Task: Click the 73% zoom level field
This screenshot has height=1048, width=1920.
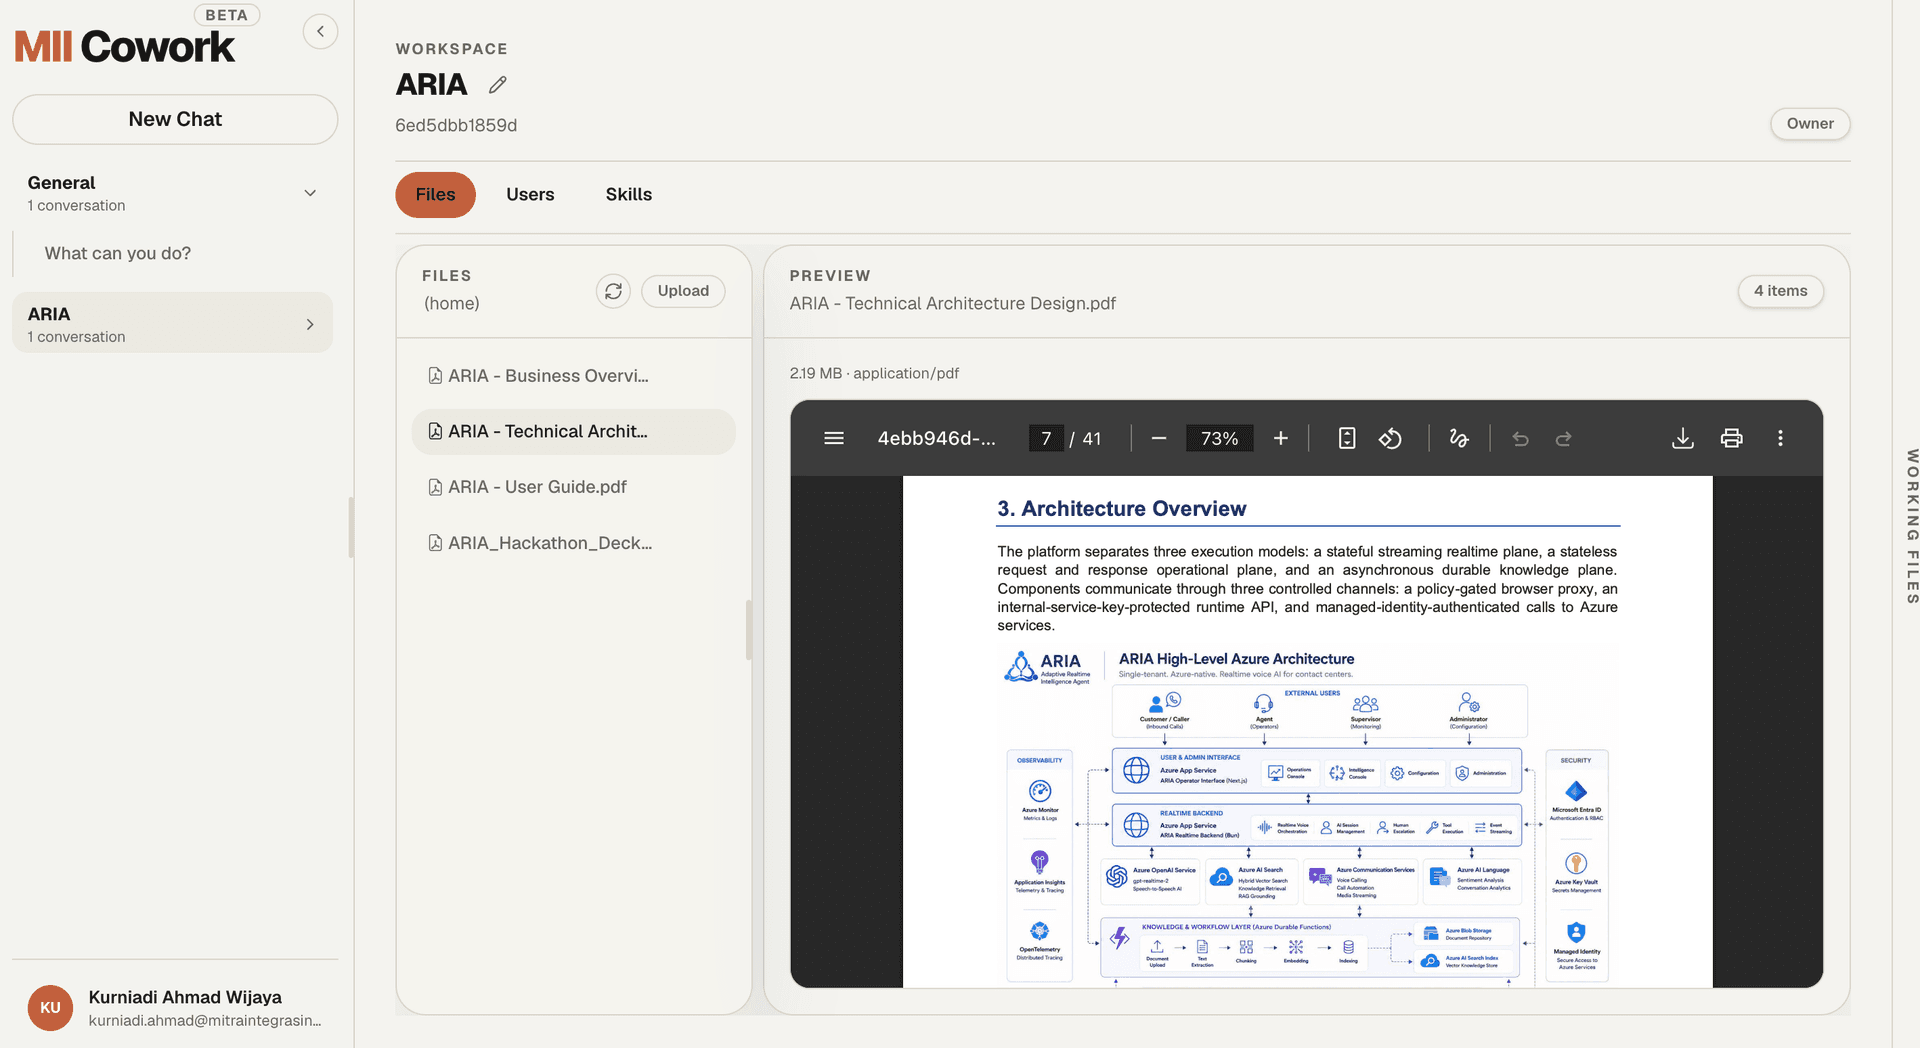Action: (1219, 438)
